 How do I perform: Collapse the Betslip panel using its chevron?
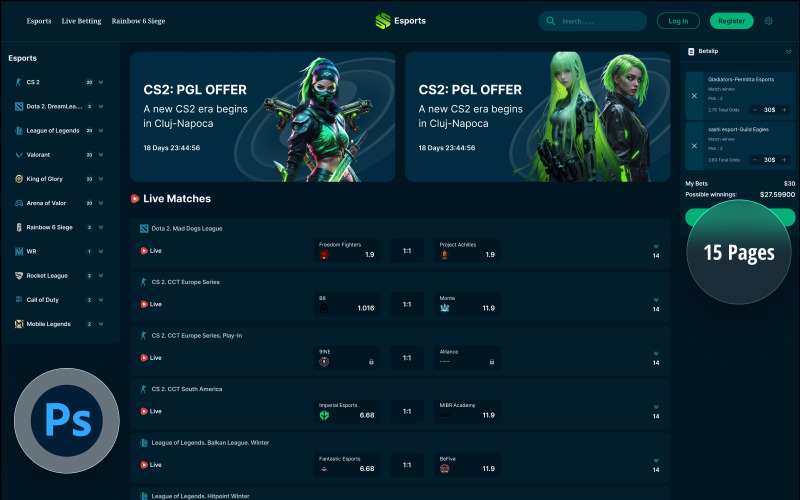pyautogui.click(x=788, y=52)
